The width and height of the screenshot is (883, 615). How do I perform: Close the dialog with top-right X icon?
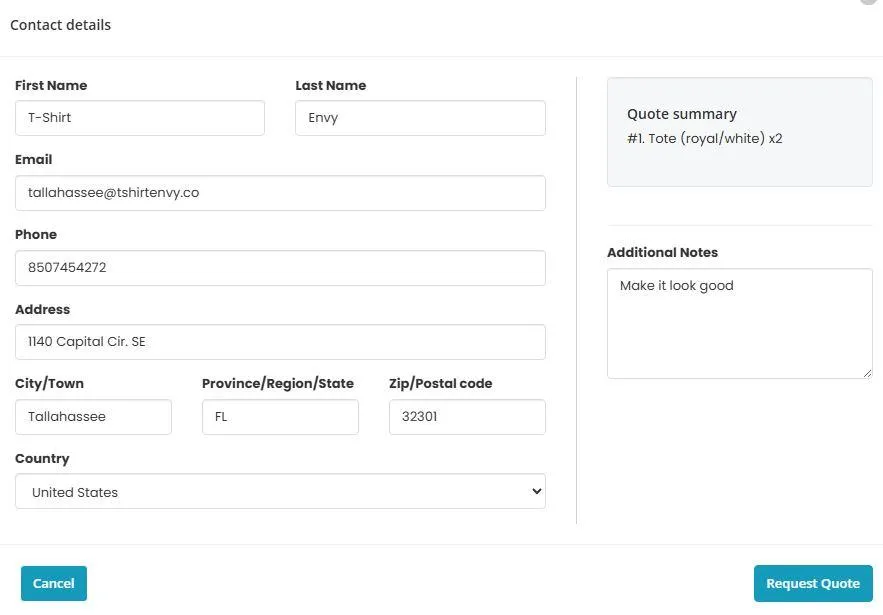pyautogui.click(x=870, y=2)
